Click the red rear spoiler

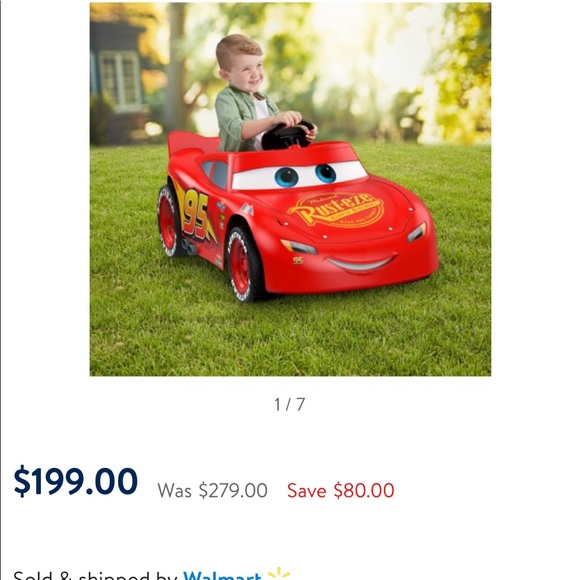coord(192,143)
